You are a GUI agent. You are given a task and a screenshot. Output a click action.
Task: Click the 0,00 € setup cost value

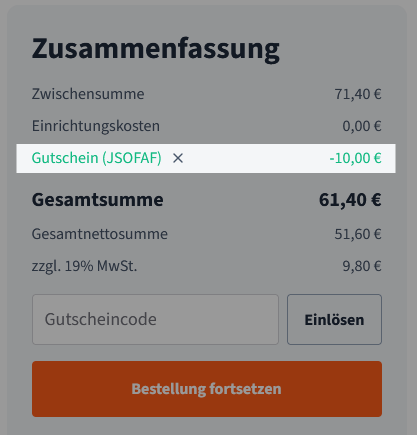(x=362, y=126)
